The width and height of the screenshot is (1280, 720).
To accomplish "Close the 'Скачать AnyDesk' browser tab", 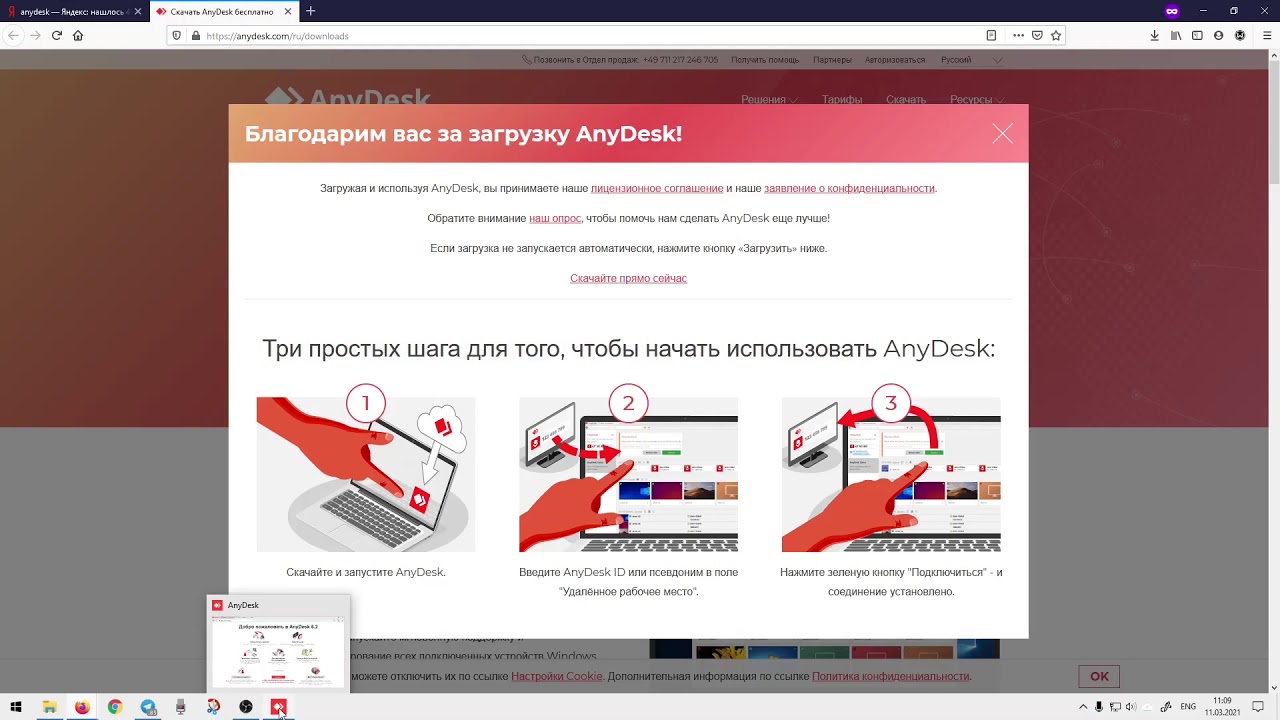I will 288,11.
